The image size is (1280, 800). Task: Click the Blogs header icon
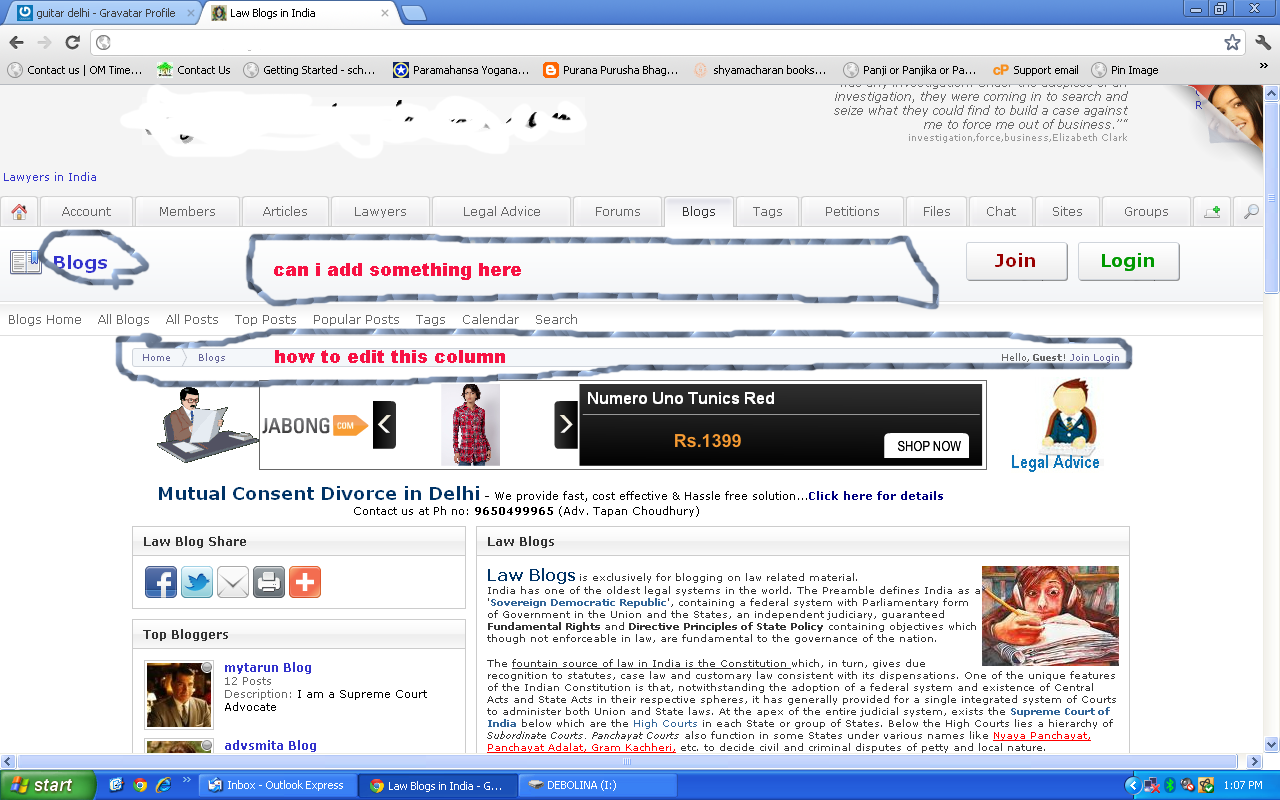(x=25, y=262)
